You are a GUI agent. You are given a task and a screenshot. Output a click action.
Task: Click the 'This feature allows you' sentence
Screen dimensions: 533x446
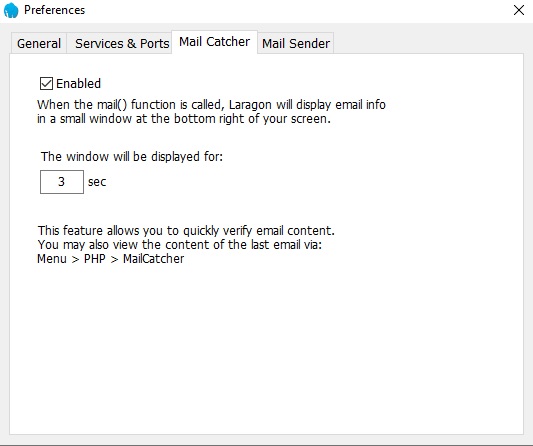(x=186, y=231)
